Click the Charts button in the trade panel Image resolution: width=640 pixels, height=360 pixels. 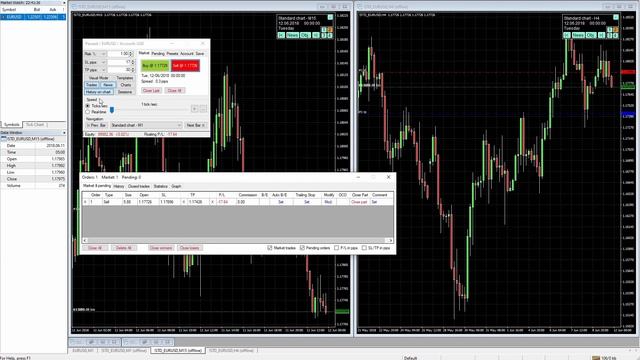point(126,85)
